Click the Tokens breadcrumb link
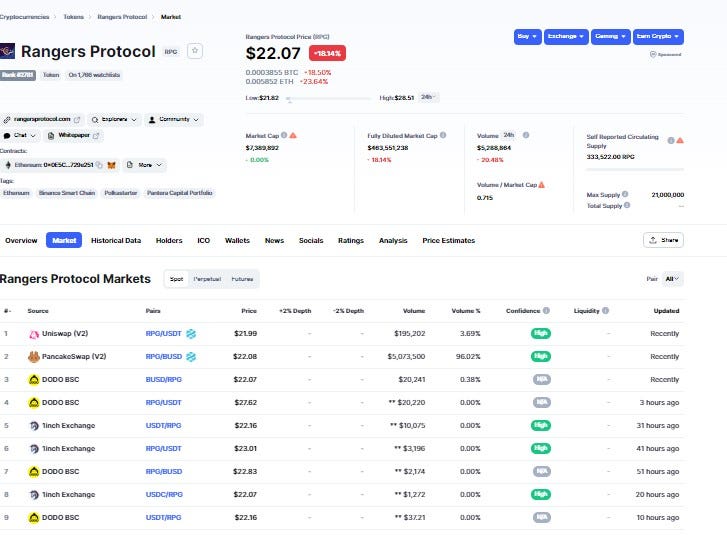The width and height of the screenshot is (727, 535). [x=73, y=17]
